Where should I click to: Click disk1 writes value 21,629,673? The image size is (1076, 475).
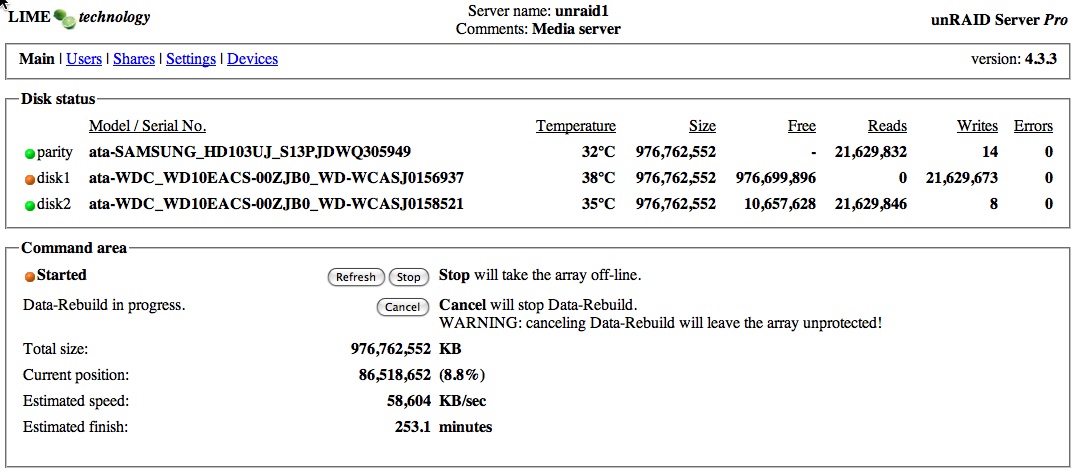[961, 178]
